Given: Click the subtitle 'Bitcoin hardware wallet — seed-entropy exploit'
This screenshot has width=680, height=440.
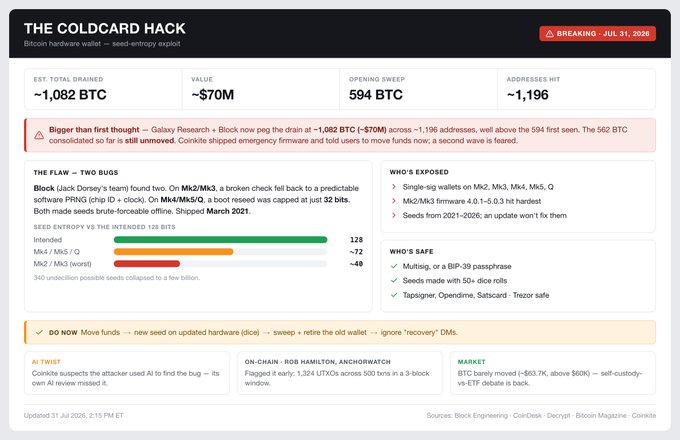Looking at the screenshot, I should pyautogui.click(x=102, y=44).
